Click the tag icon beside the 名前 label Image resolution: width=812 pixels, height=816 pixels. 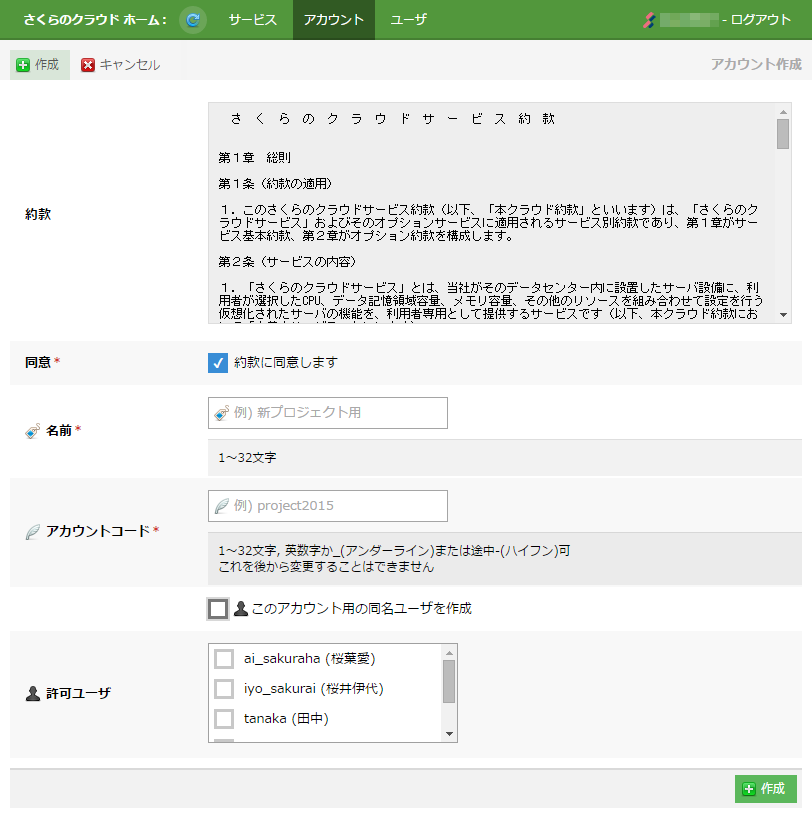point(32,431)
